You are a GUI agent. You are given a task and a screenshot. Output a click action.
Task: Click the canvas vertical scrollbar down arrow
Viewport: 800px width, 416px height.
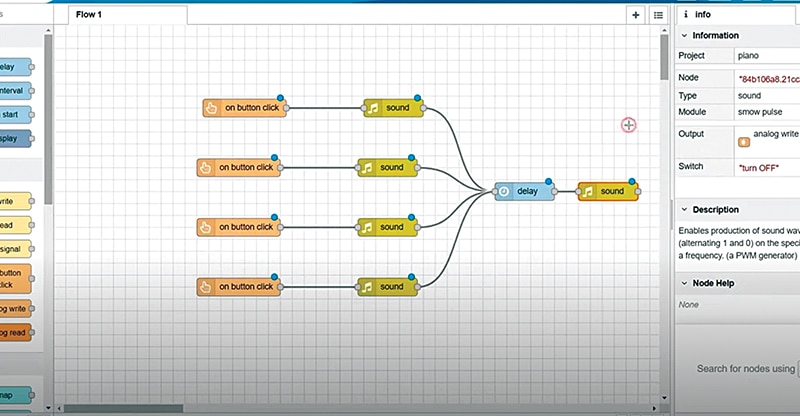pyautogui.click(x=664, y=398)
